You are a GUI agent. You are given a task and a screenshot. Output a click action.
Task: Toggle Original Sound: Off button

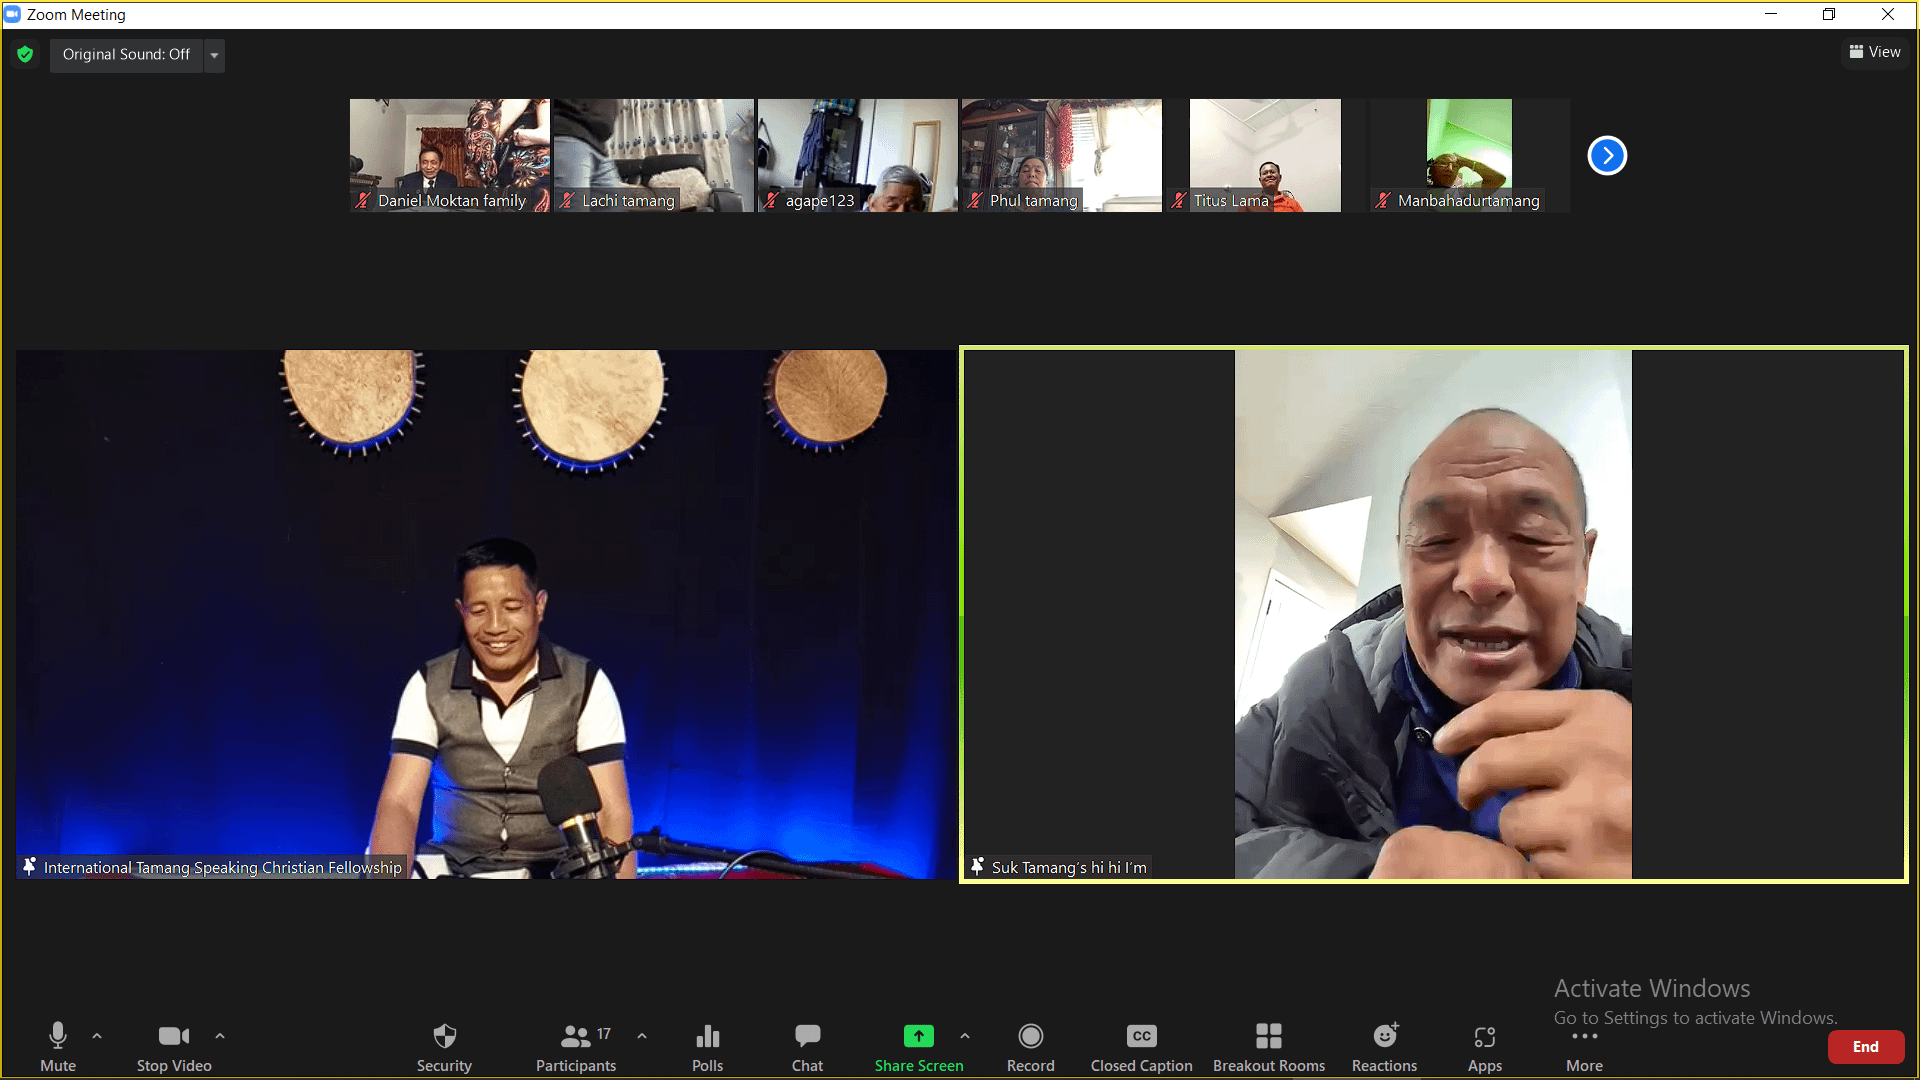126,55
